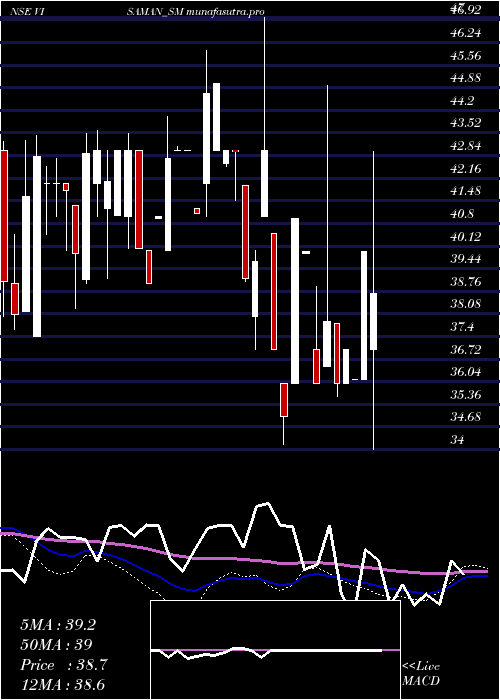Screen dimensions: 500x700
Task: Click the 43.52 price axis label
Action: (466, 123)
